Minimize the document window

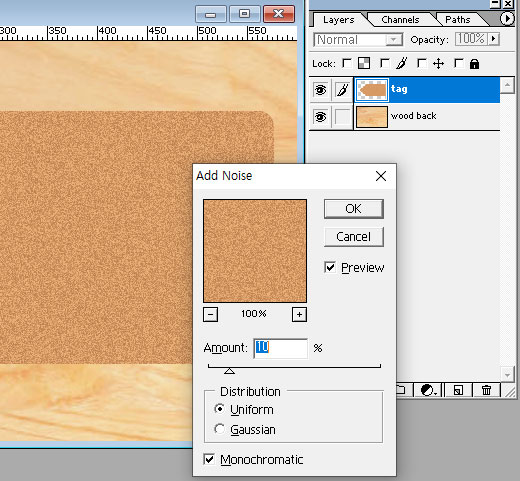tap(211, 14)
